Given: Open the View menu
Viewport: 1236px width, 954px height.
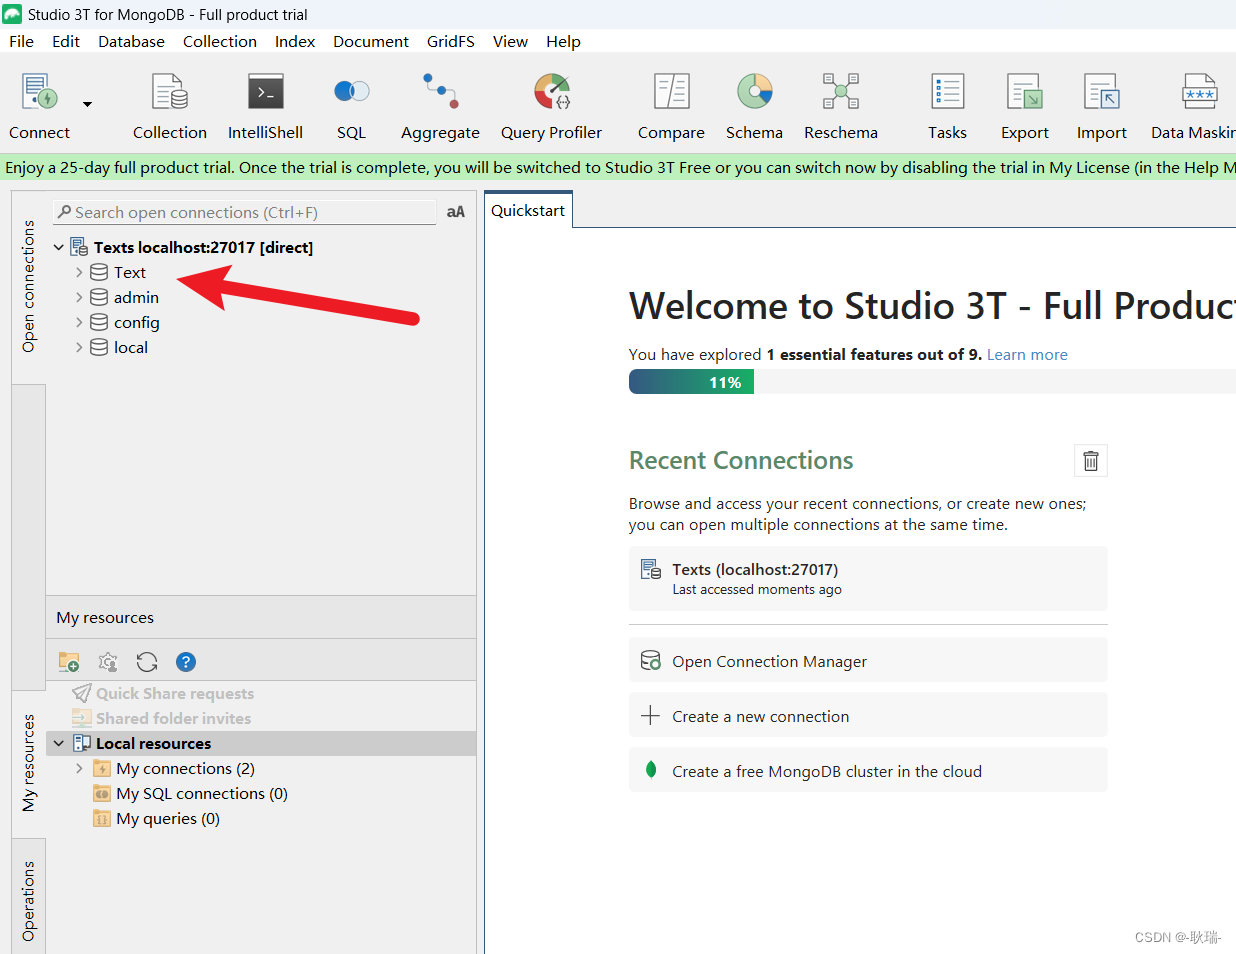Looking at the screenshot, I should 510,41.
